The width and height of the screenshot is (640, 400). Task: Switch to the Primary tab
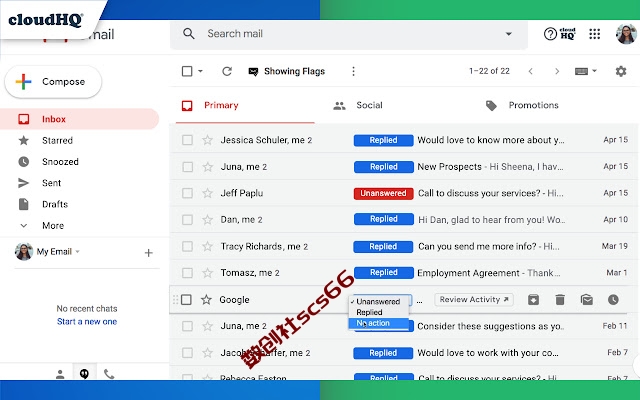[245, 106]
